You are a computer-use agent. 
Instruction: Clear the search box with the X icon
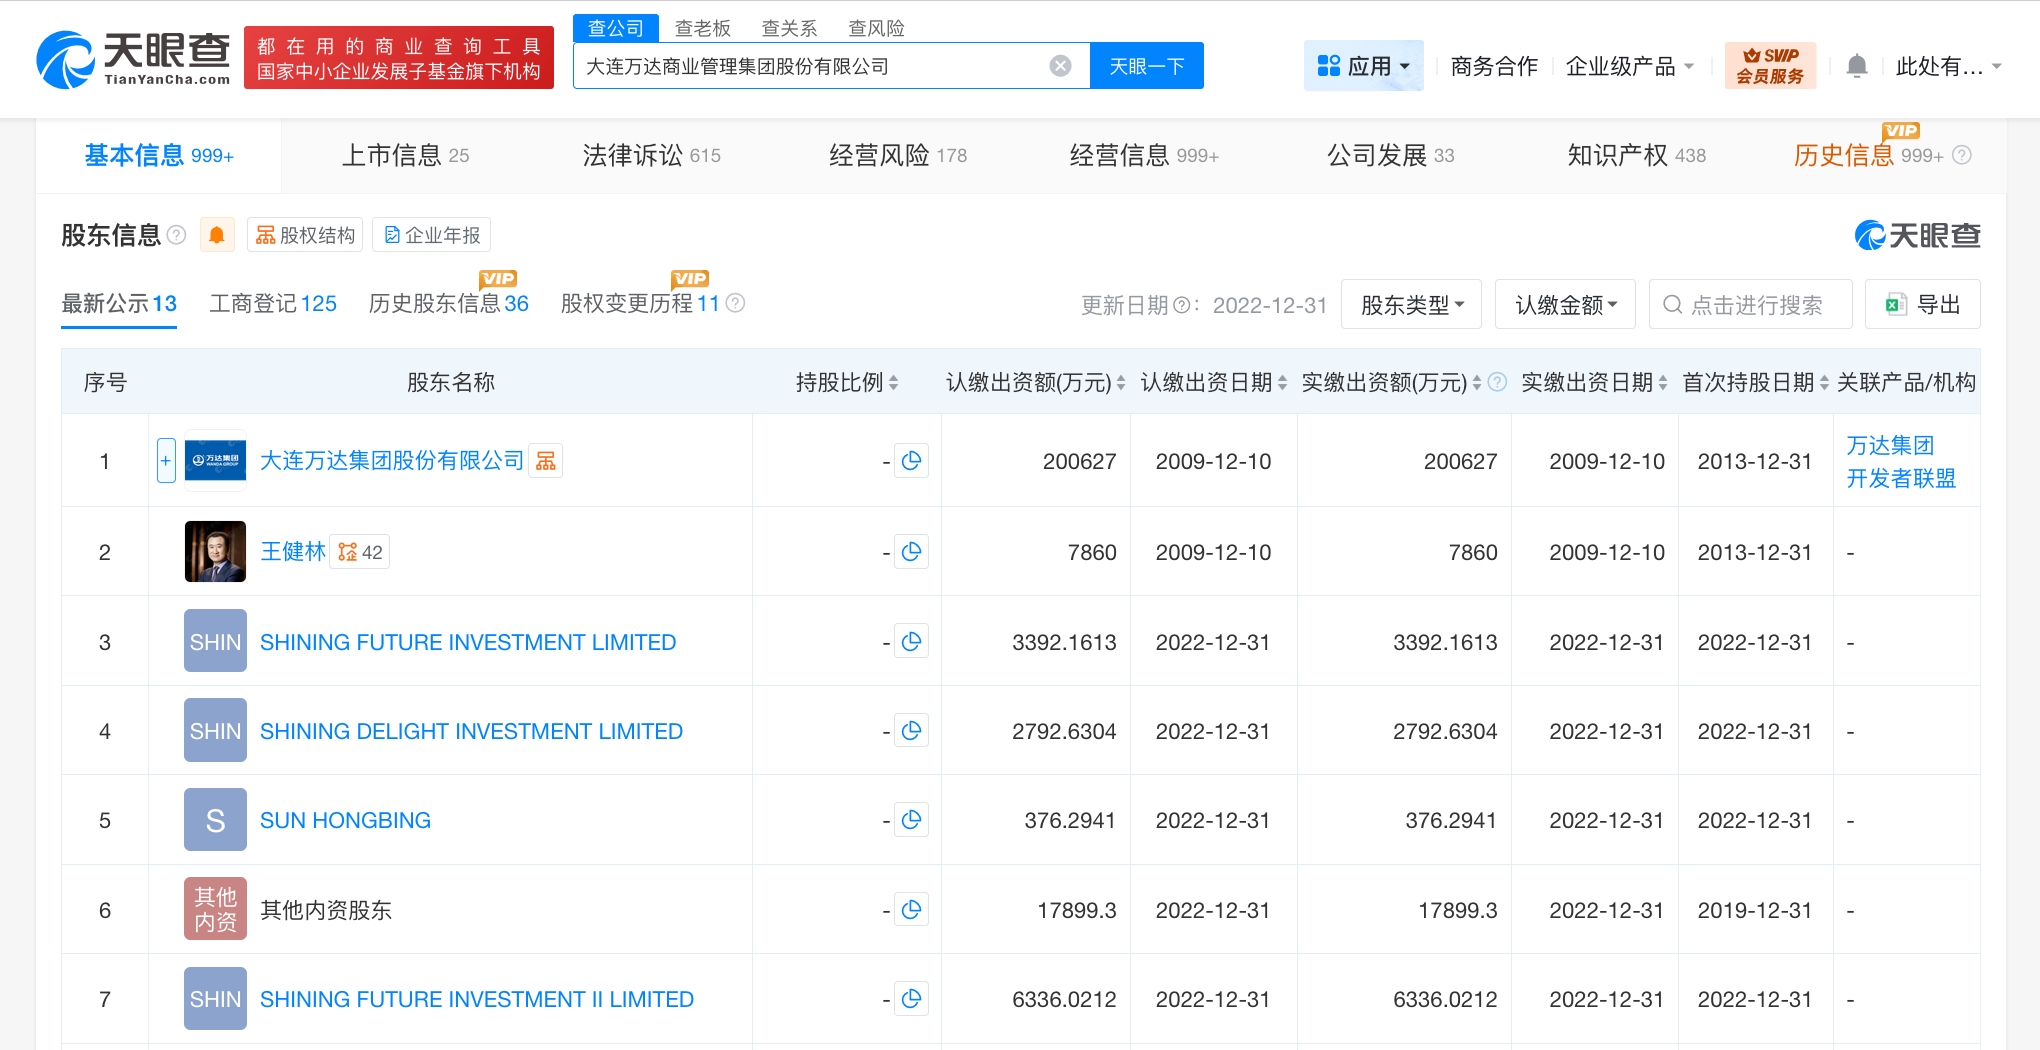click(x=1060, y=66)
